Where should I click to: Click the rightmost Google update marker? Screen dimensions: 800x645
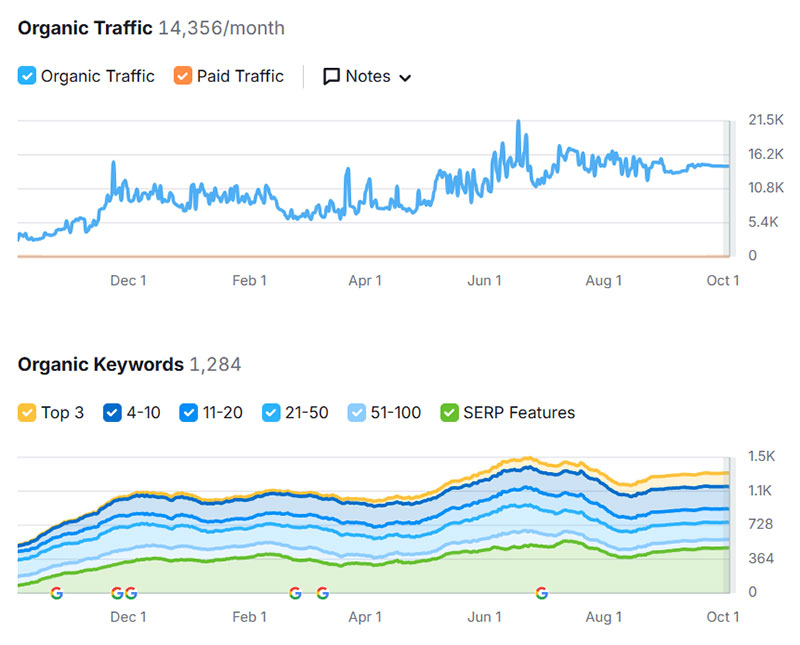click(542, 593)
